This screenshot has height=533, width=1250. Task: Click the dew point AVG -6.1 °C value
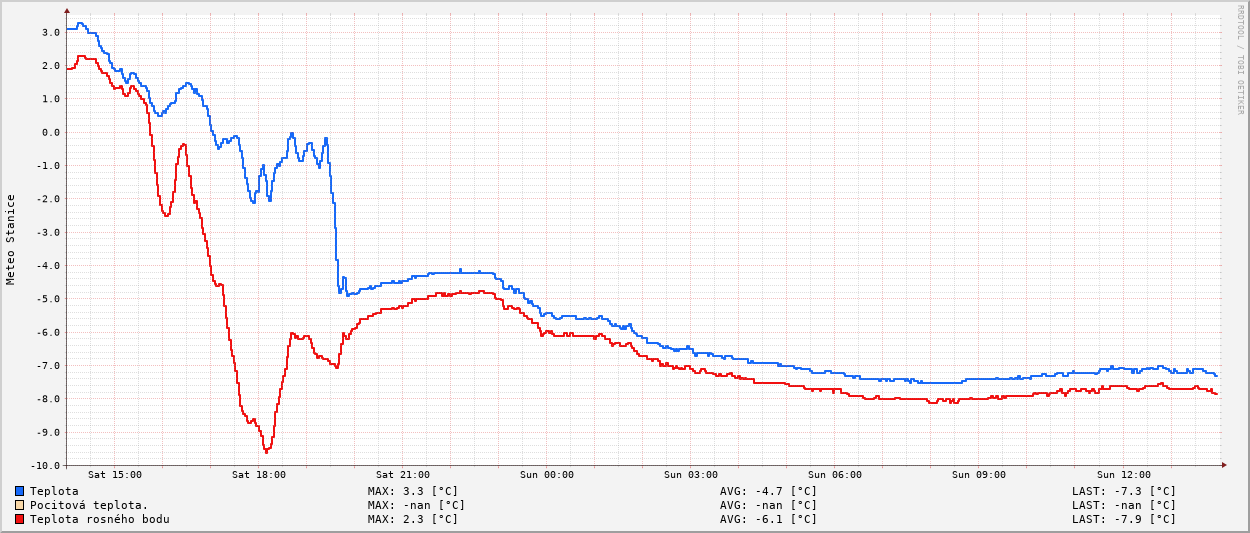click(x=768, y=519)
